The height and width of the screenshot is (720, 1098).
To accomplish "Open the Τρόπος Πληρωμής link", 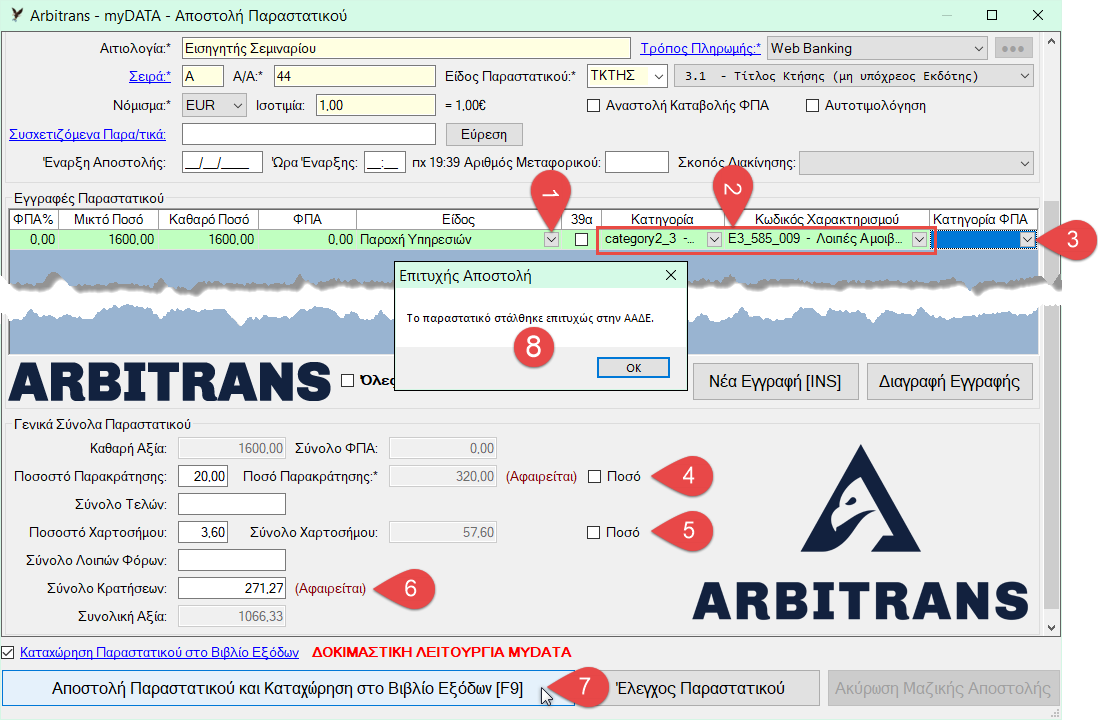I will (700, 48).
